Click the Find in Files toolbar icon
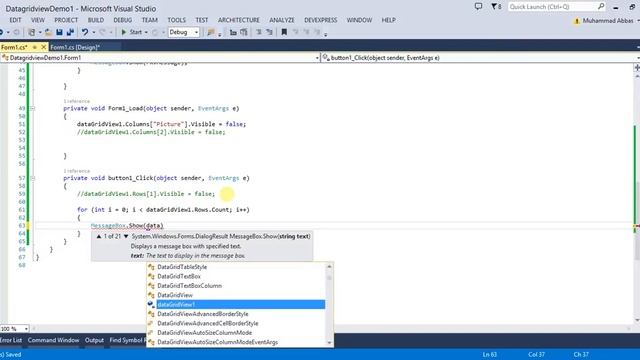Image resolution: width=640 pixels, height=360 pixels. click(x=211, y=32)
